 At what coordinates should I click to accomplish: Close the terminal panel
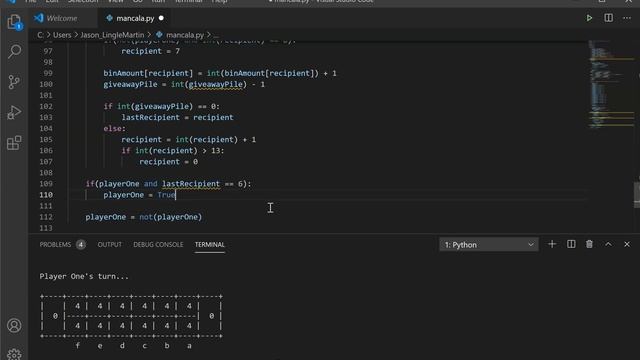627,244
